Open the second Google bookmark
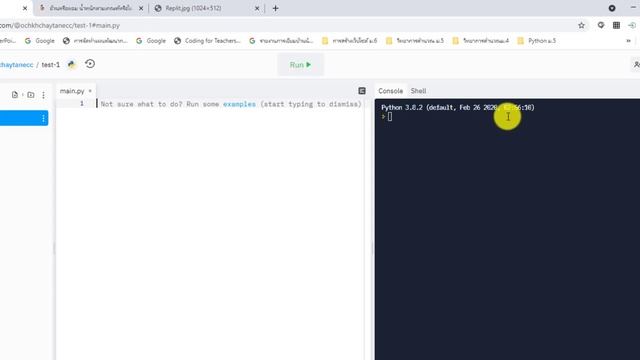 151,41
